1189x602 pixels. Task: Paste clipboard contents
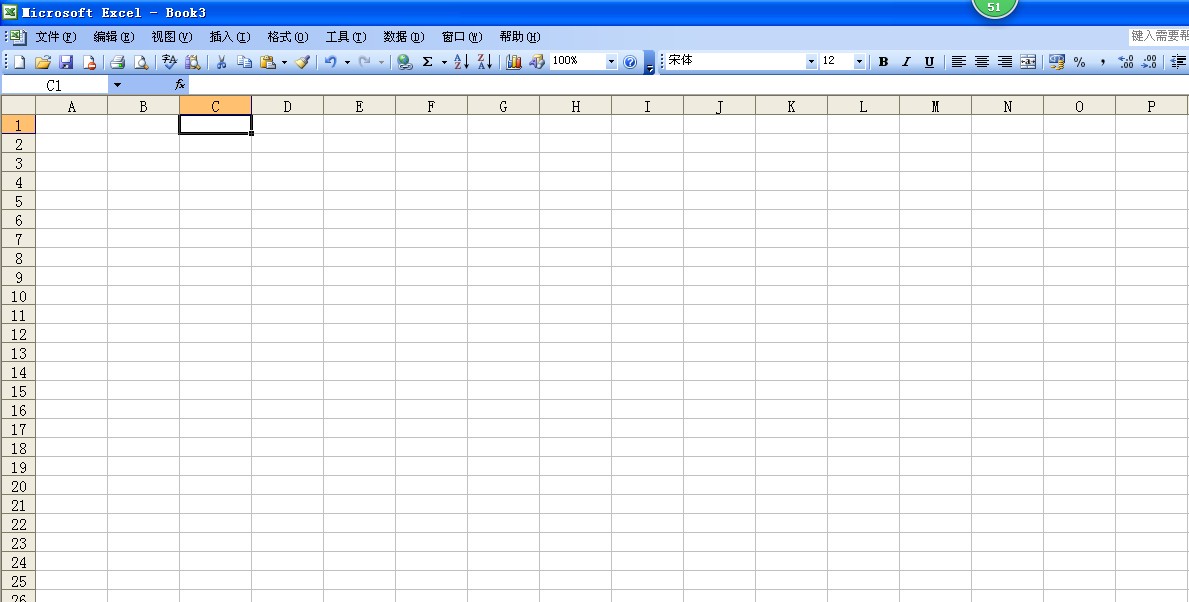[x=268, y=62]
